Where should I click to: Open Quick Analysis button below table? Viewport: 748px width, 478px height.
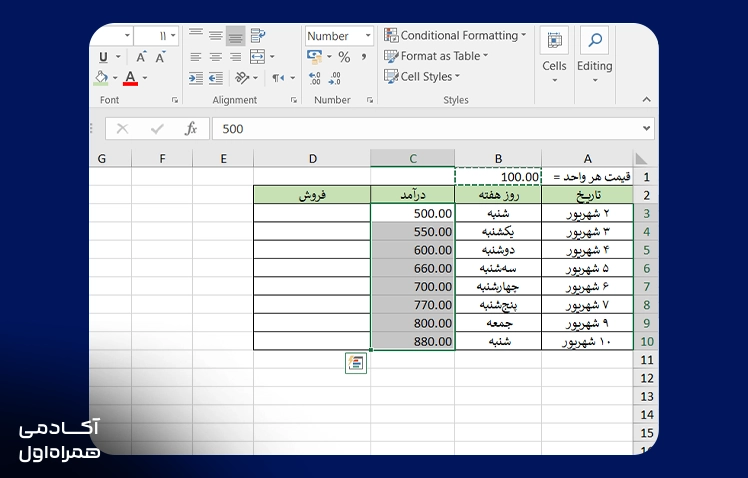click(x=356, y=363)
